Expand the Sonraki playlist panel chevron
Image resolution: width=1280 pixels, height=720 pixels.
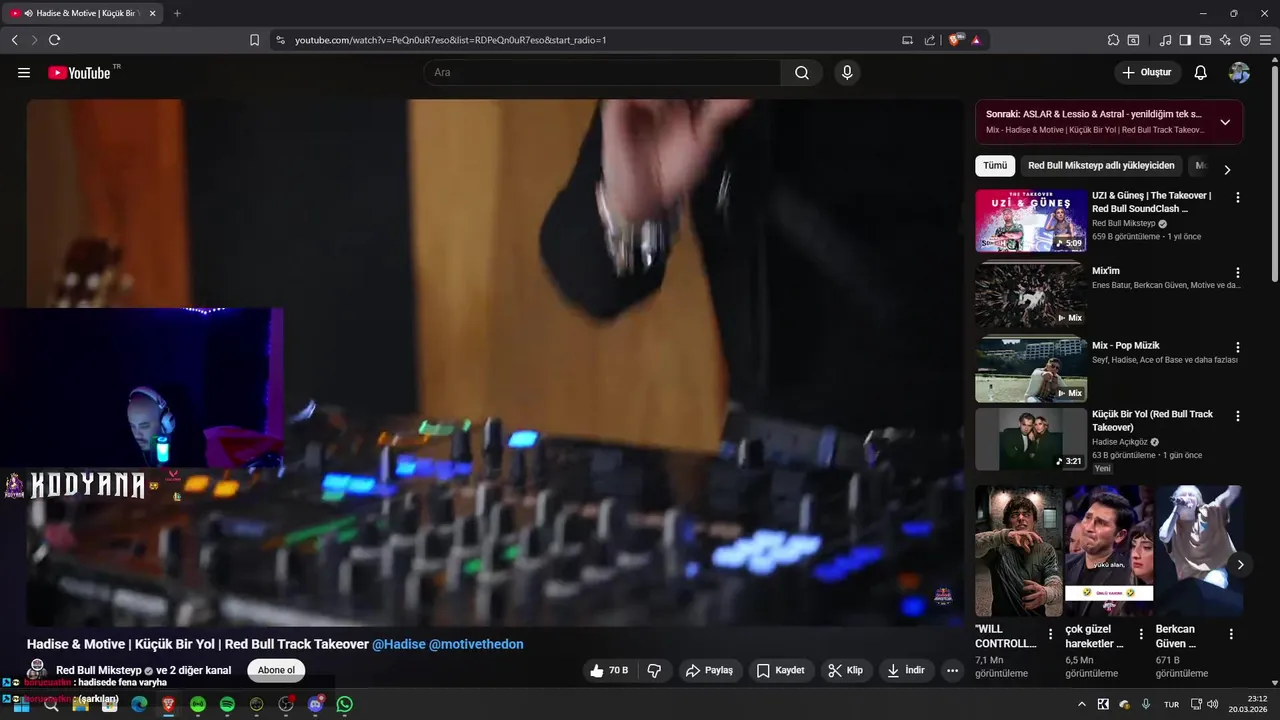tap(1225, 122)
